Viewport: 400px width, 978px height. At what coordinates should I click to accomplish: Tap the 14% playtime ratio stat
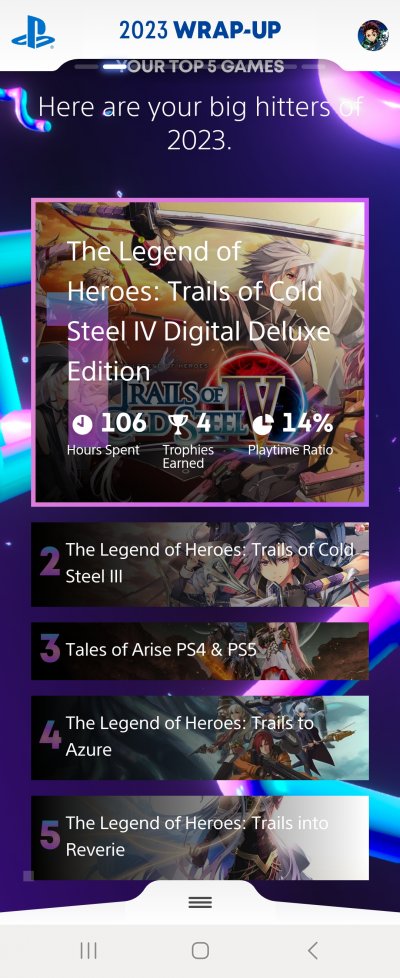pyautogui.click(x=308, y=423)
